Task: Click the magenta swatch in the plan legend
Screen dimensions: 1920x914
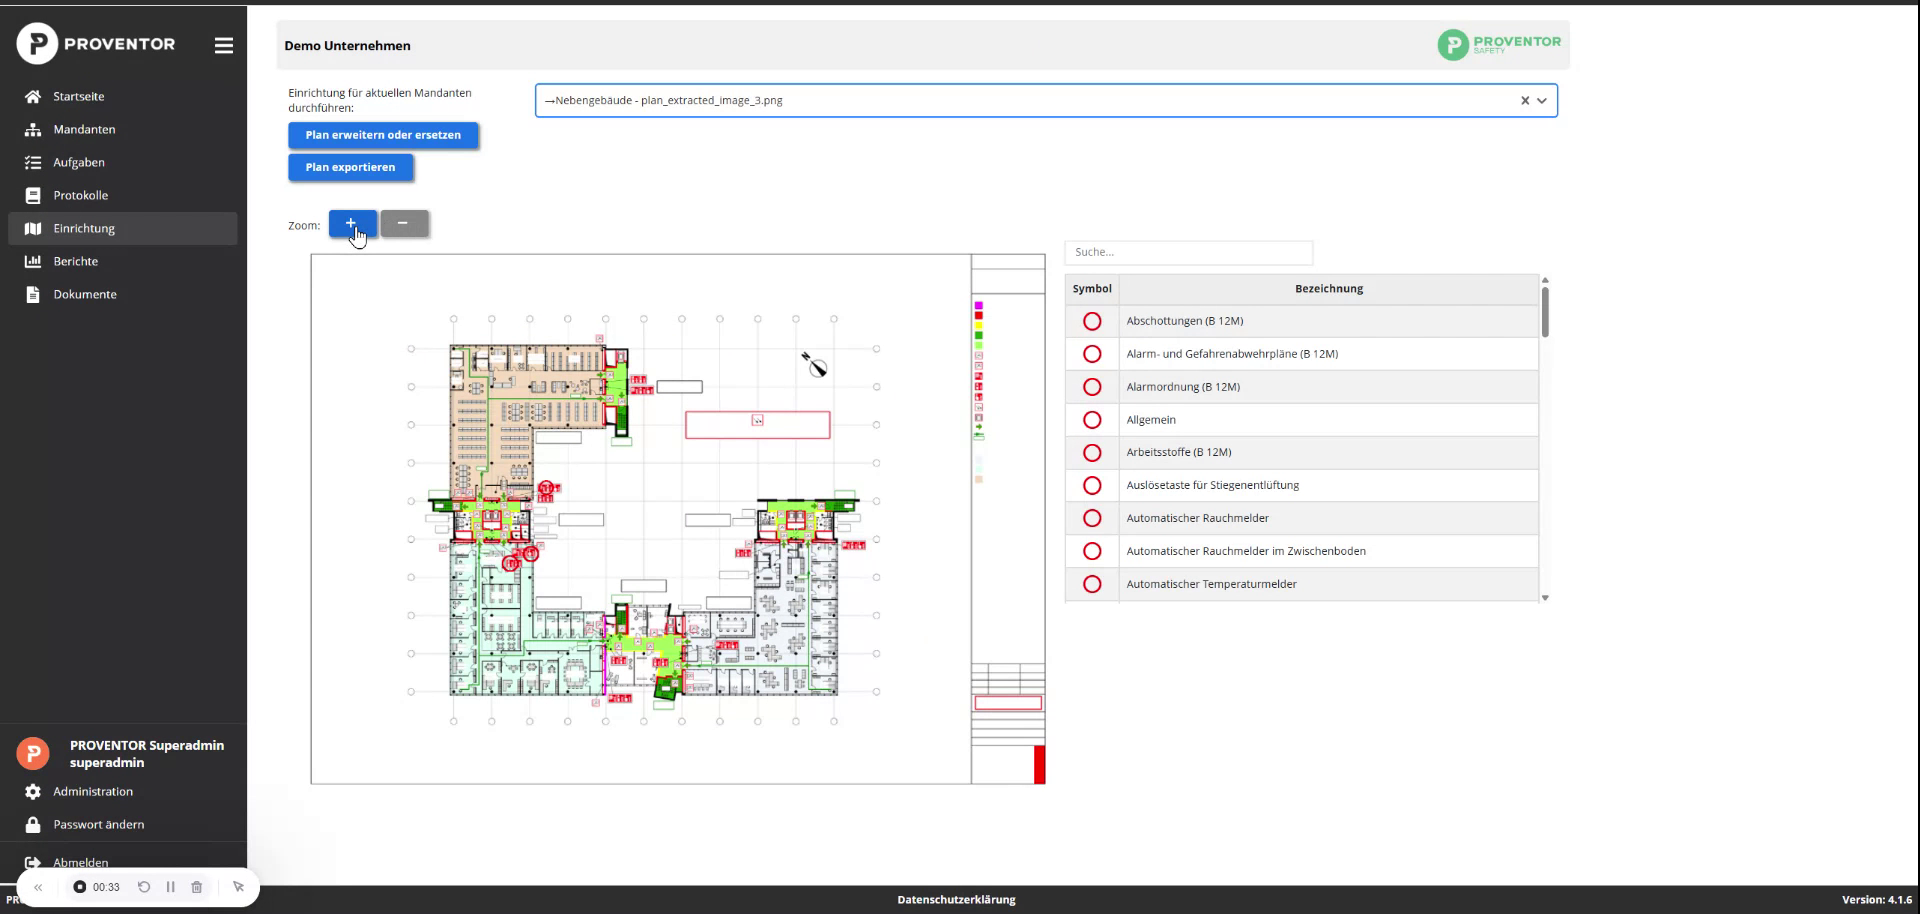Action: [977, 306]
